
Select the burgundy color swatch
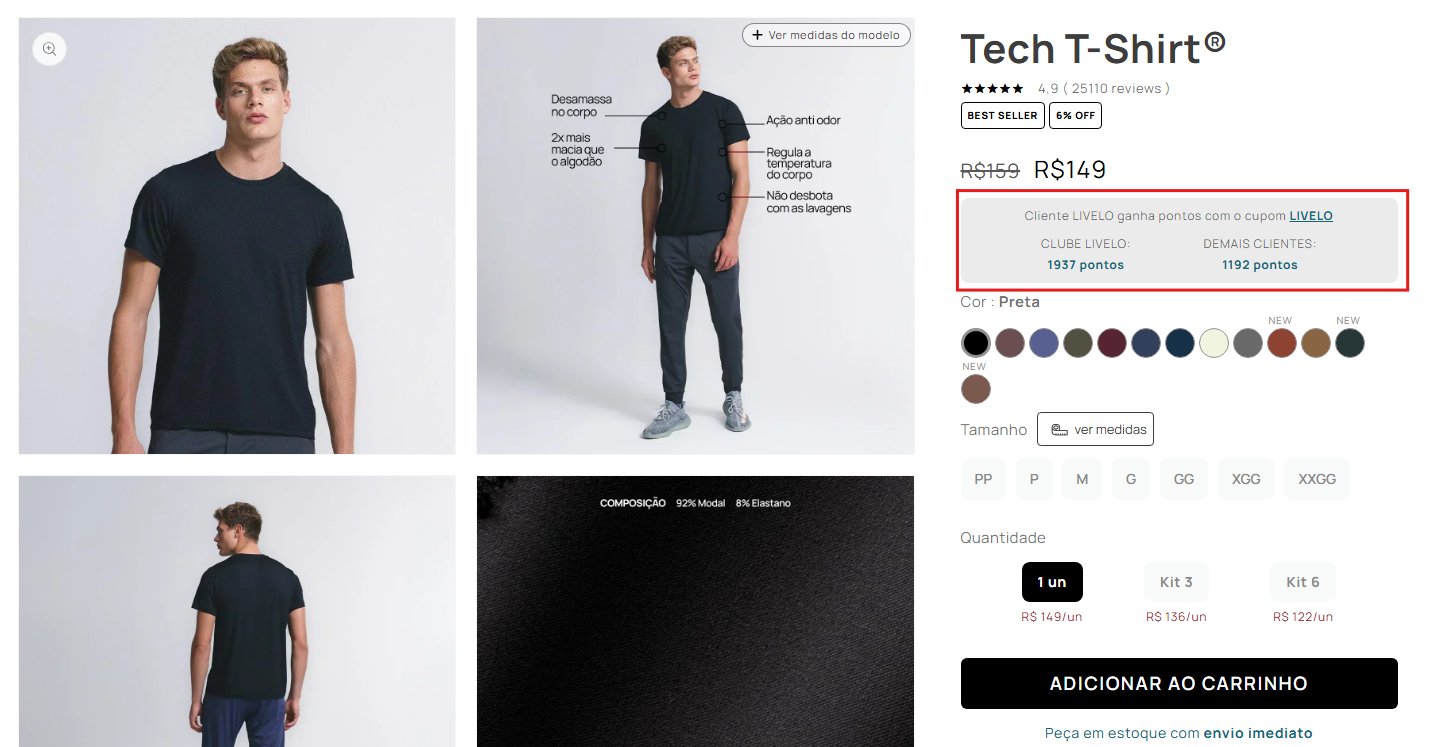coord(1112,343)
